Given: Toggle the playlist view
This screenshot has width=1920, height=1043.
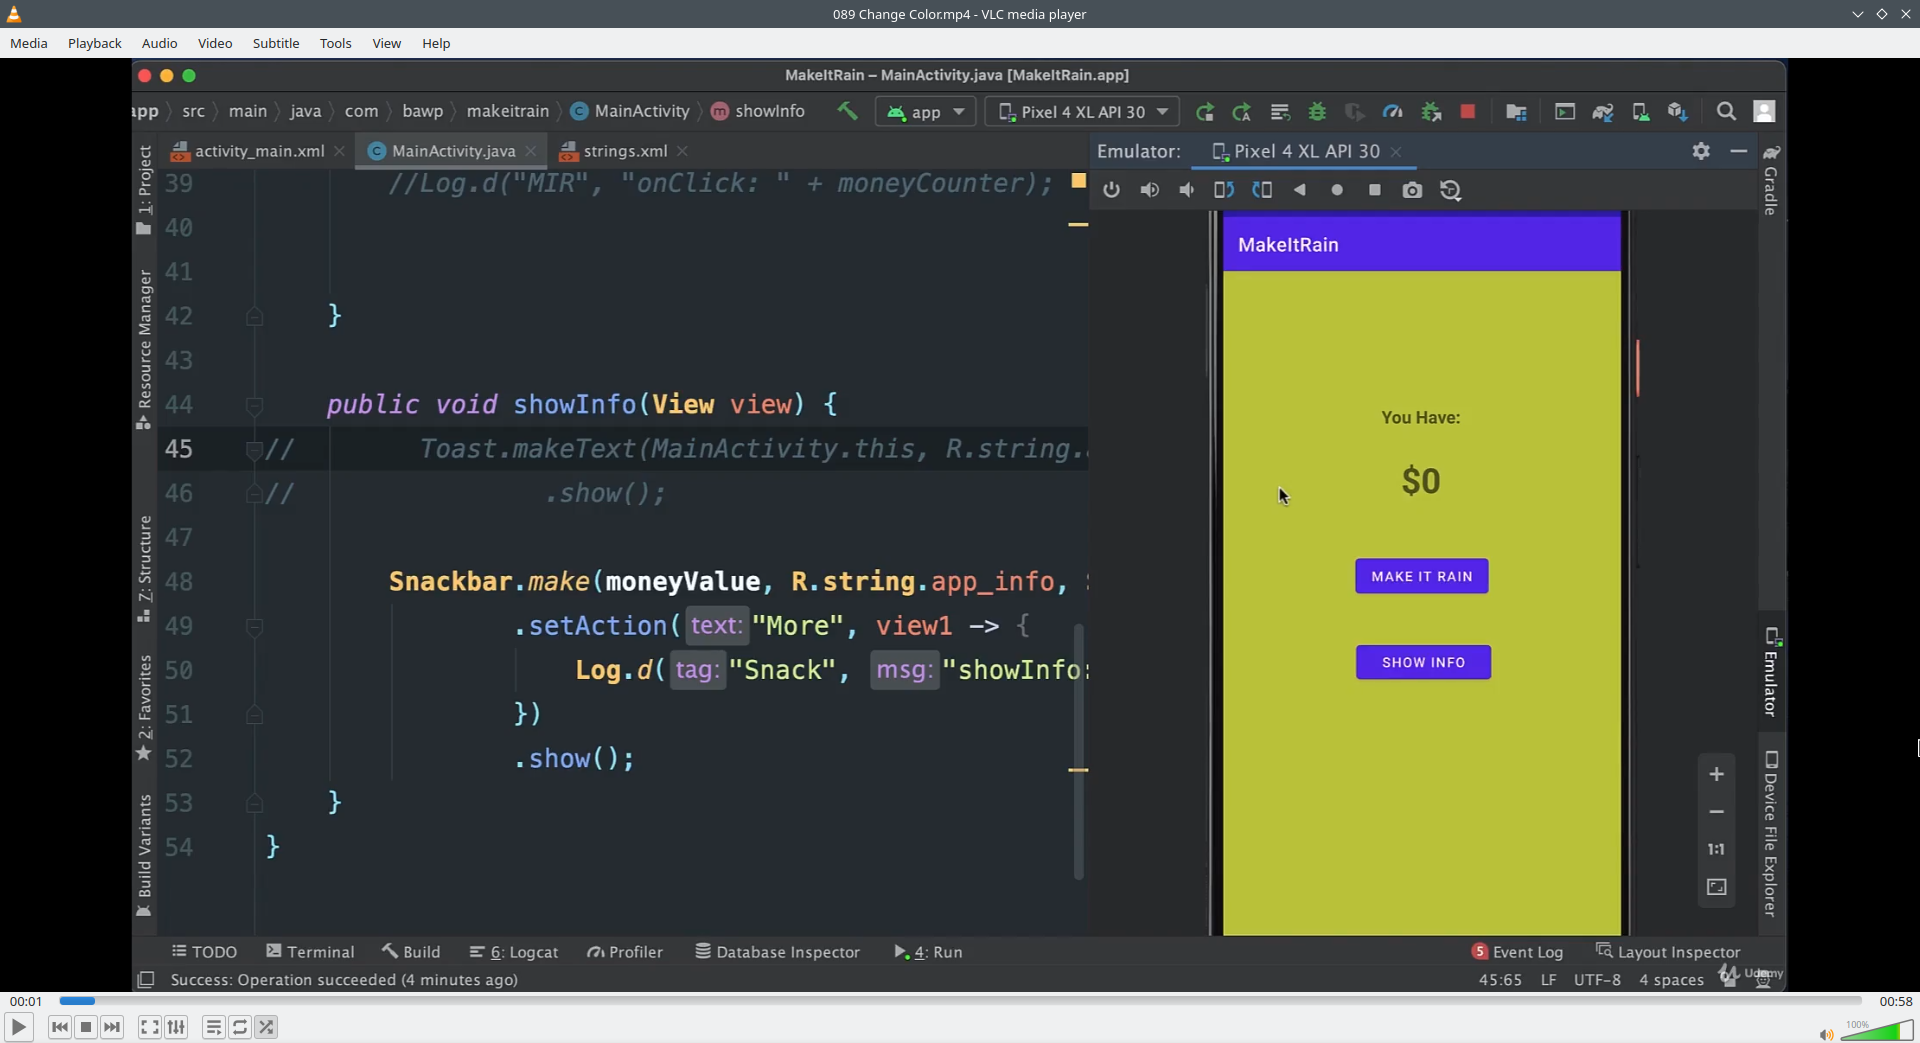Looking at the screenshot, I should [213, 1027].
